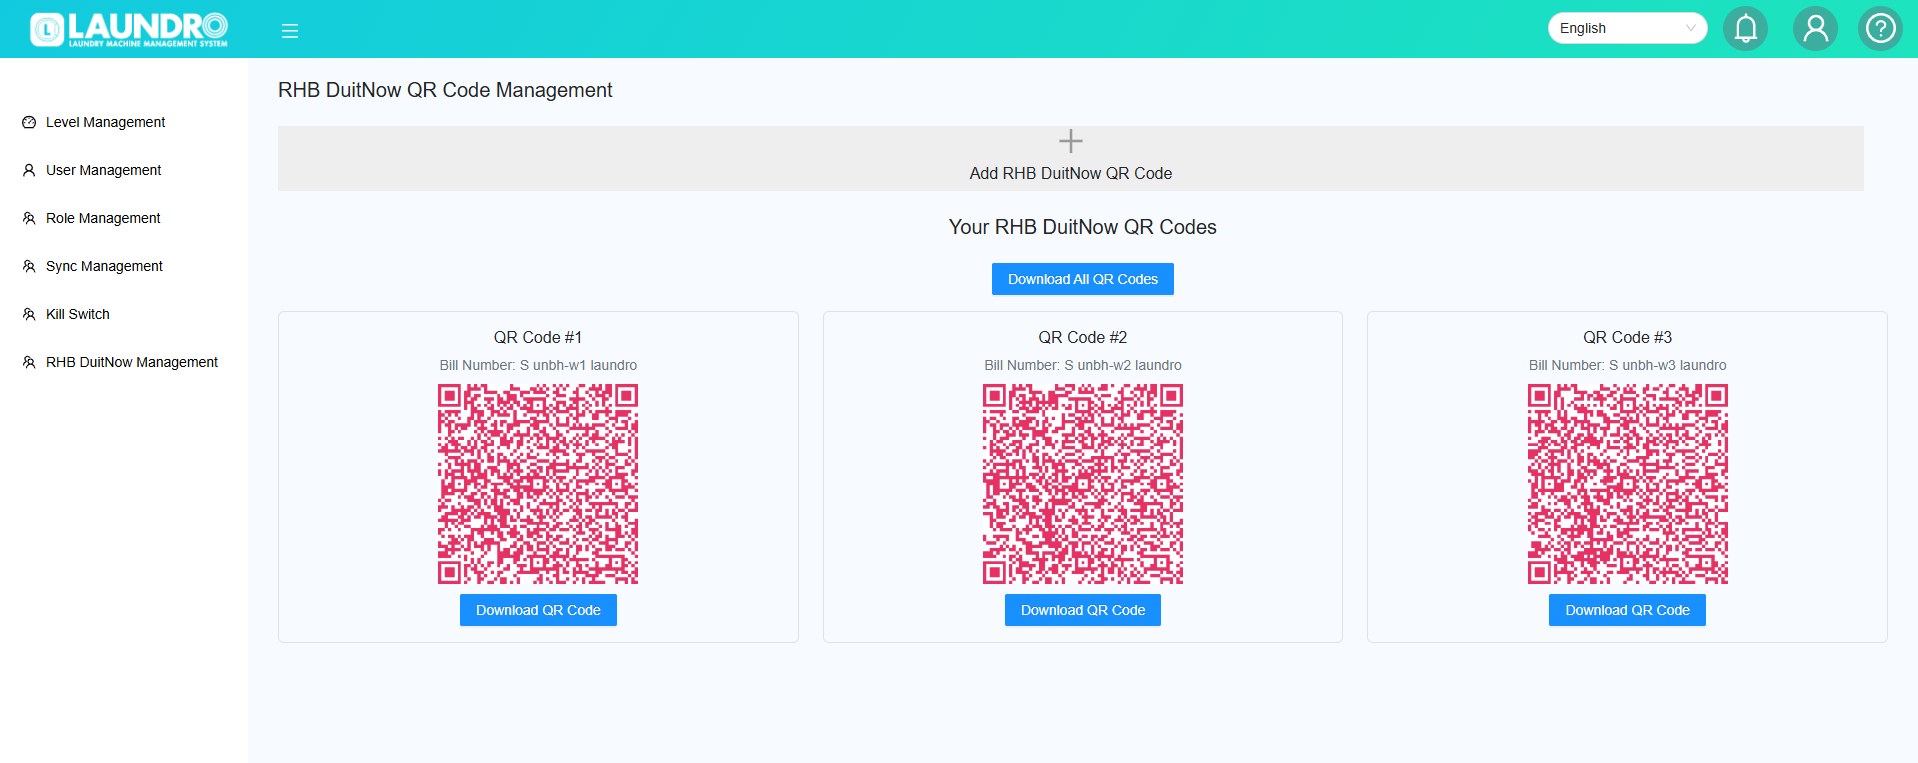Download QR Code #2
This screenshot has height=763, width=1918.
tap(1083, 610)
